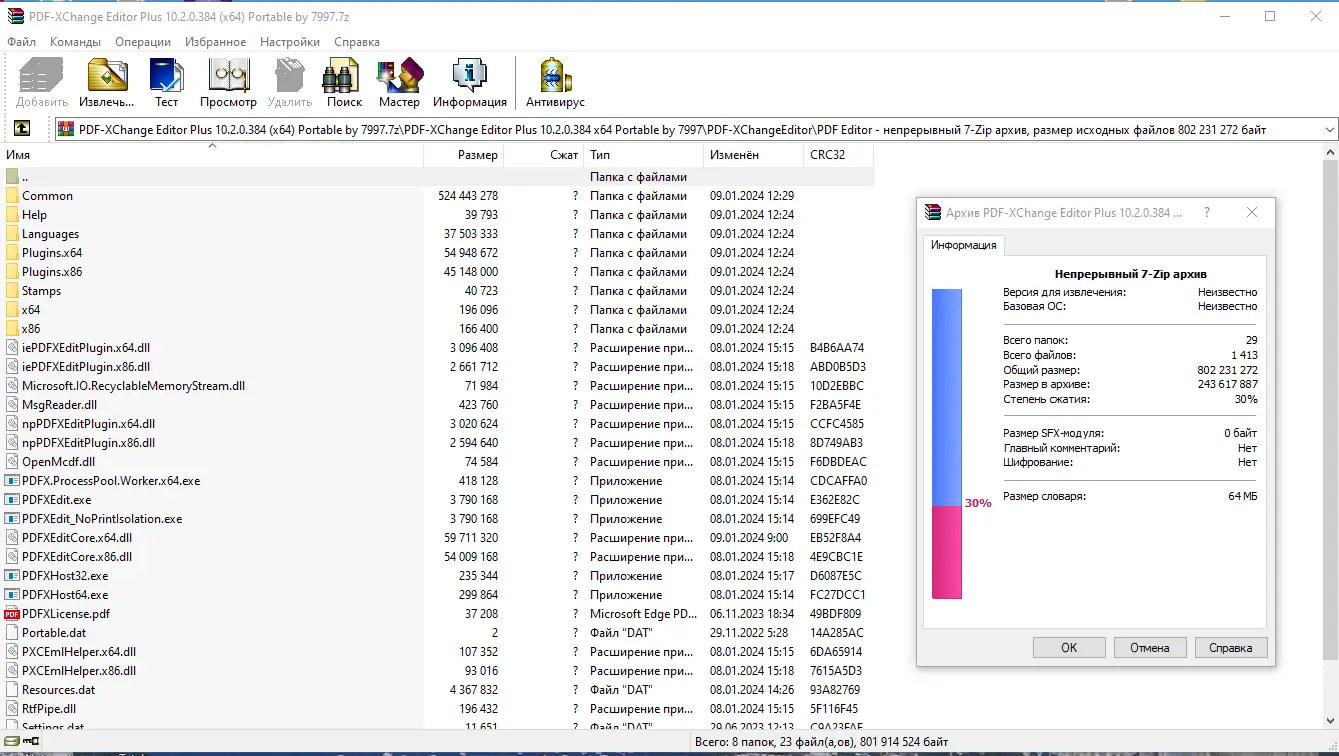Open the Команды menu
The height and width of the screenshot is (756, 1339).
coord(75,42)
